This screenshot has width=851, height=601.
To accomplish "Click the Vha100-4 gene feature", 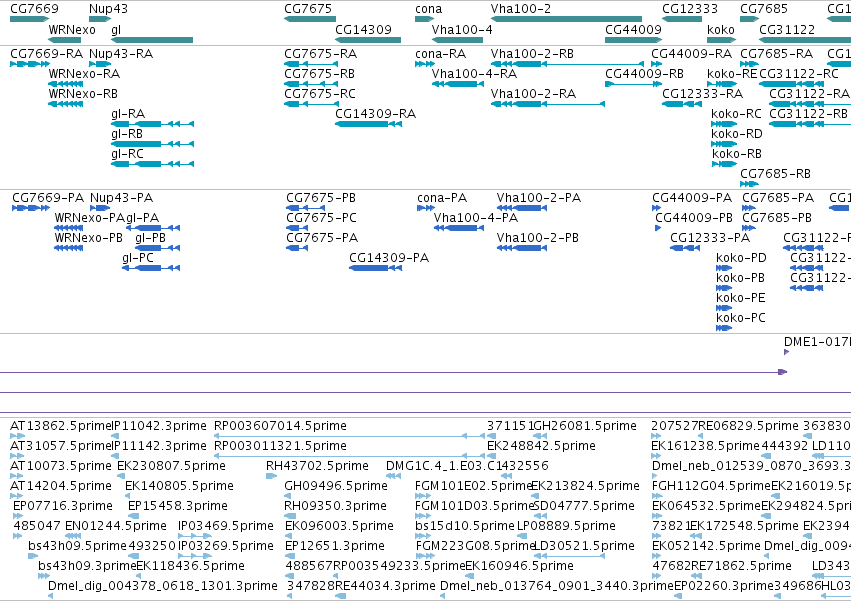I will pos(458,40).
